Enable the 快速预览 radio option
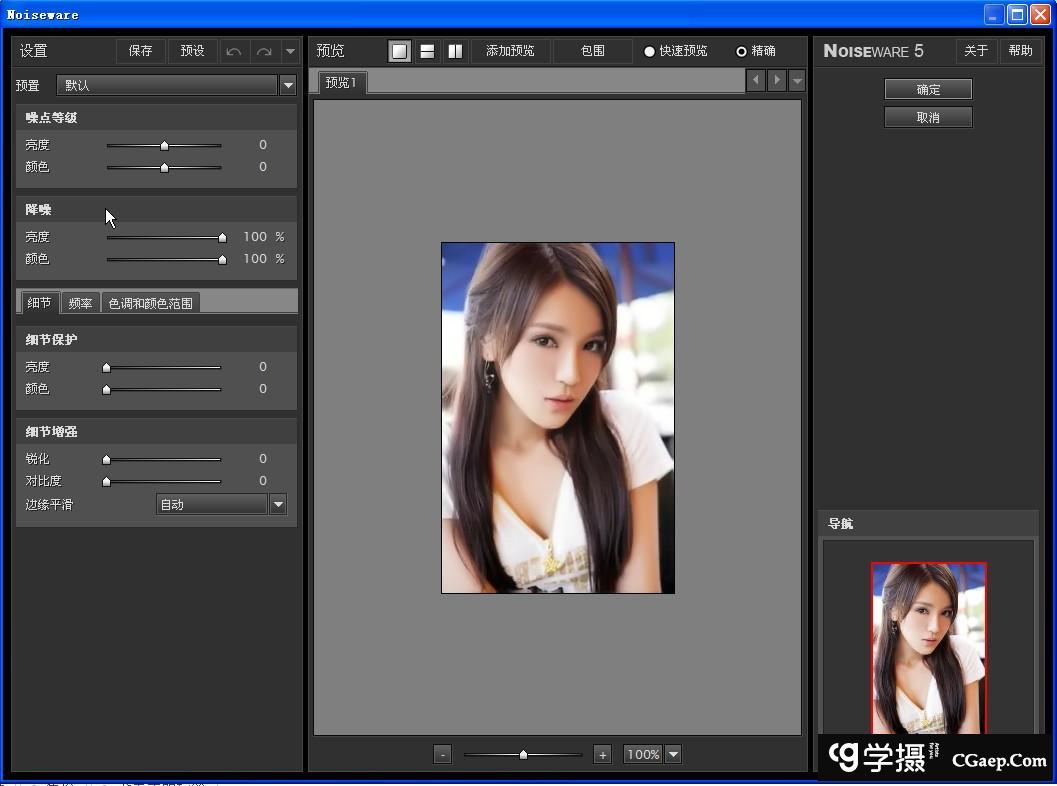 click(x=649, y=51)
